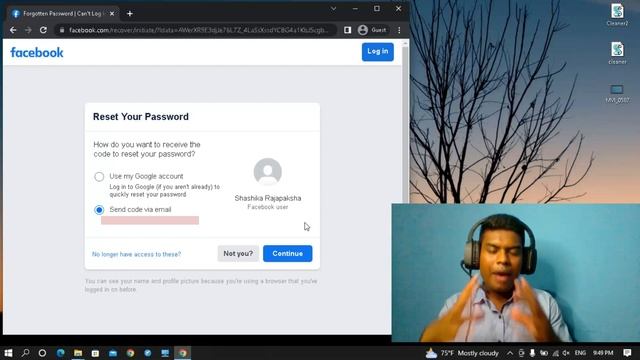Open the Mail app on taskbar
The image size is (640, 360).
(x=113, y=353)
